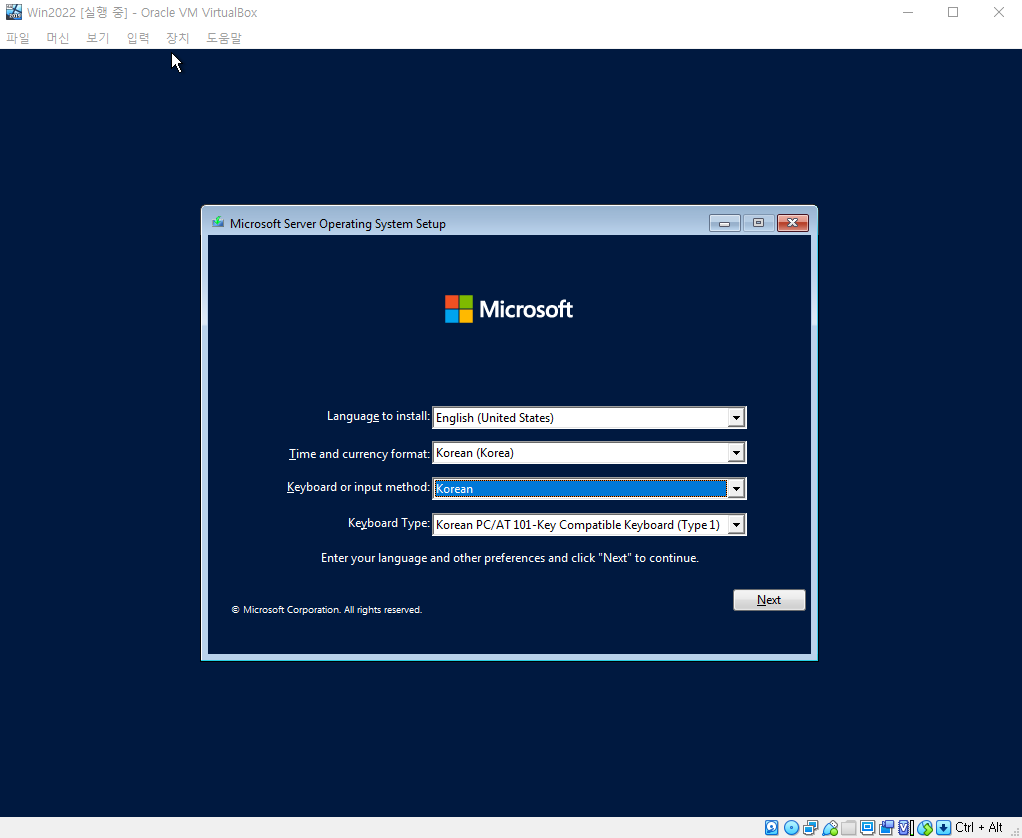Viewport: 1022px width, 838px height.
Task: Open the 머신 menu
Action: click(x=58, y=38)
